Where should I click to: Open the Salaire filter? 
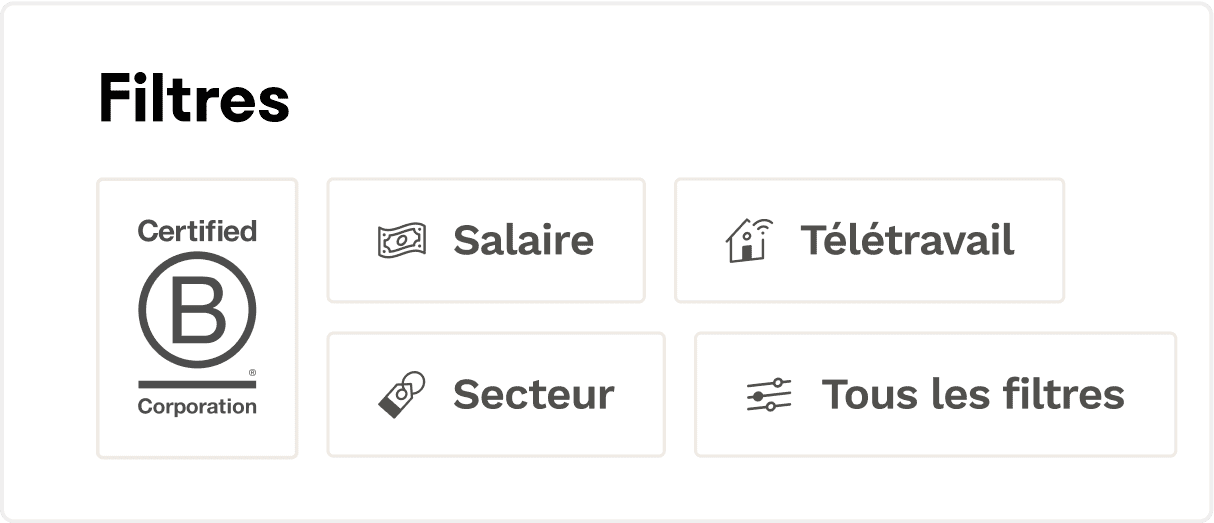[x=486, y=241]
